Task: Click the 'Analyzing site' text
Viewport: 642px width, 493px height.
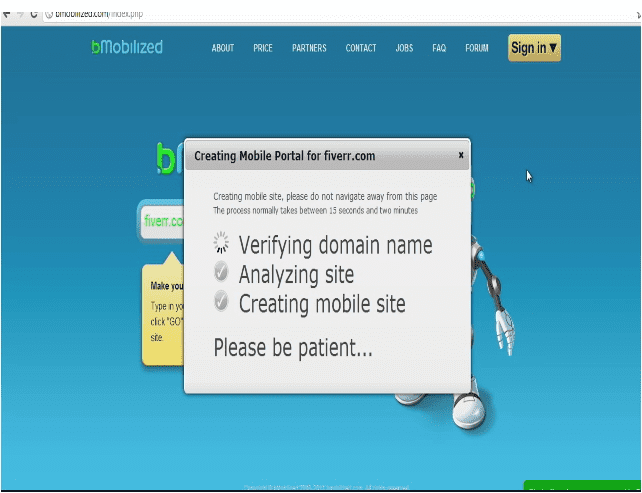Action: tap(296, 274)
